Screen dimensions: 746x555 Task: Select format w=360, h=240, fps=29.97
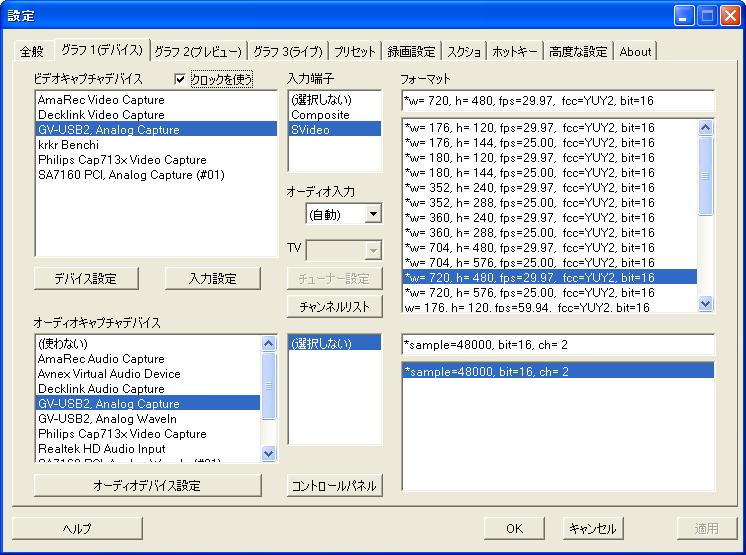[x=550, y=217]
